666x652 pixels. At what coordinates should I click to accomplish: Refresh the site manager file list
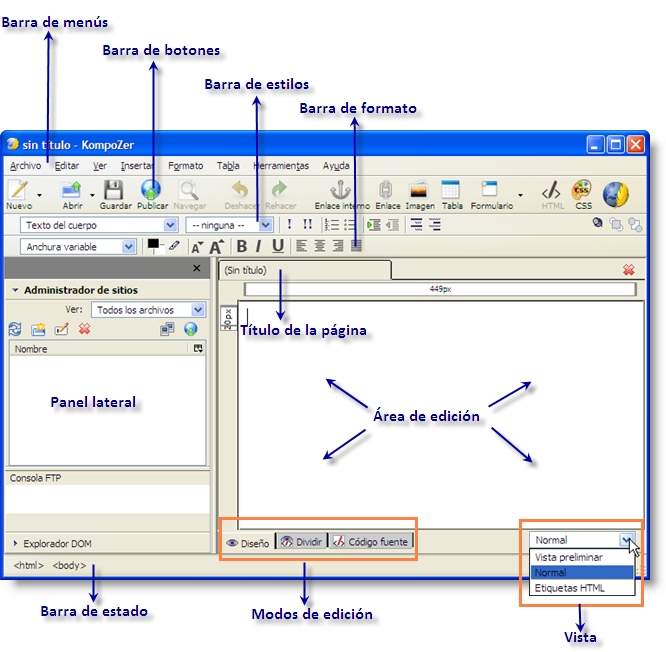point(15,329)
